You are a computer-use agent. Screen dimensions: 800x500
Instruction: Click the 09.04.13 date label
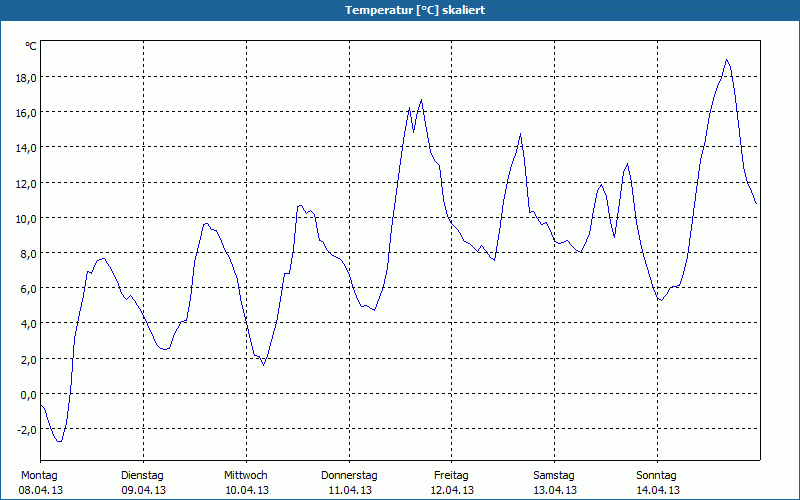tap(143, 490)
